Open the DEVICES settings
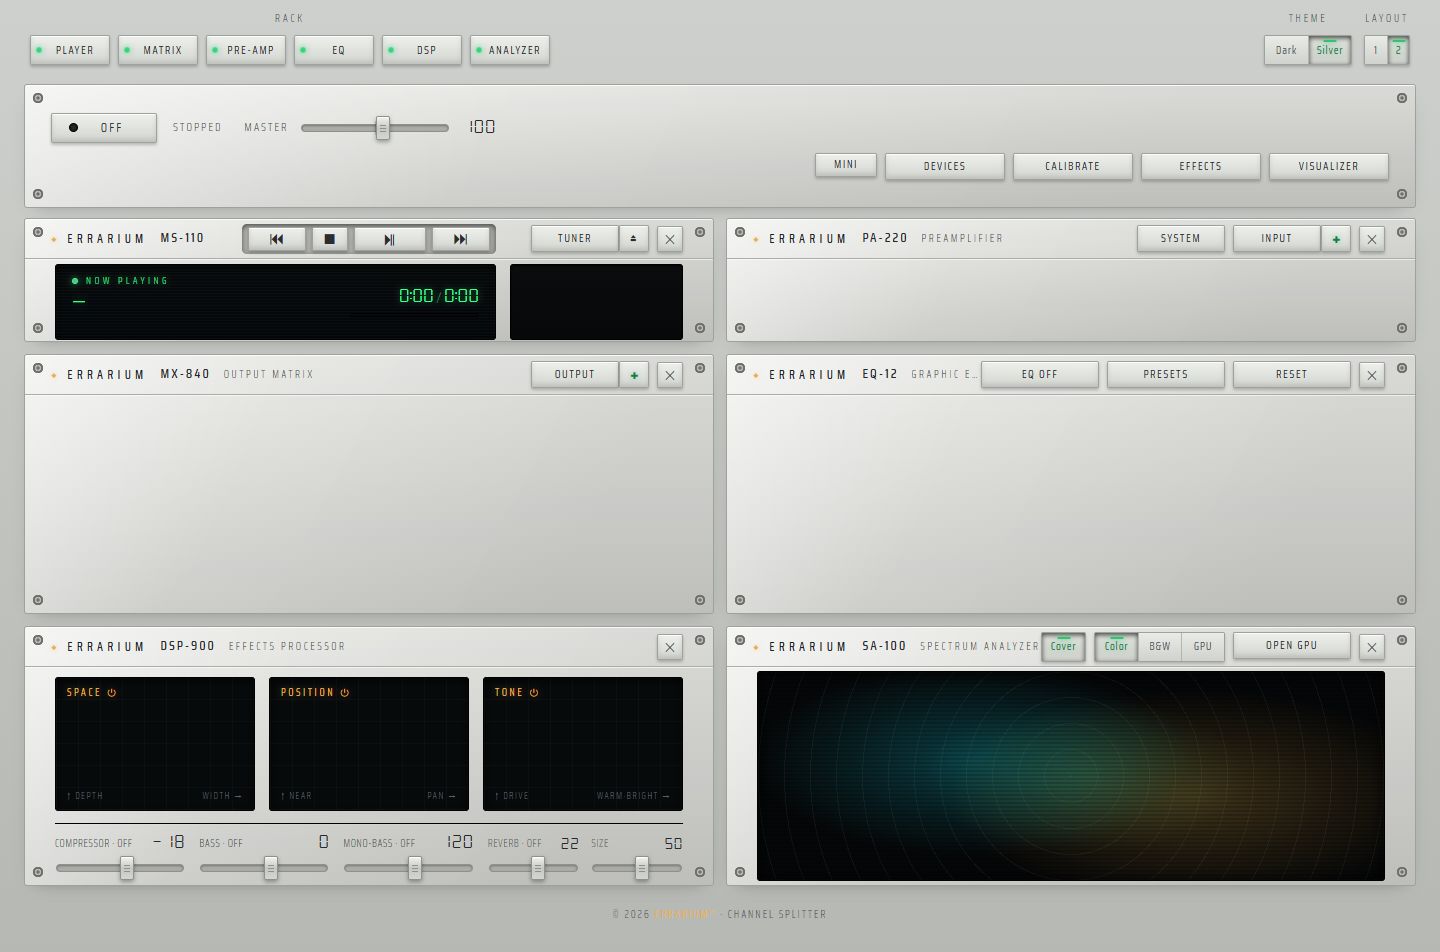This screenshot has height=952, width=1440. pos(945,166)
